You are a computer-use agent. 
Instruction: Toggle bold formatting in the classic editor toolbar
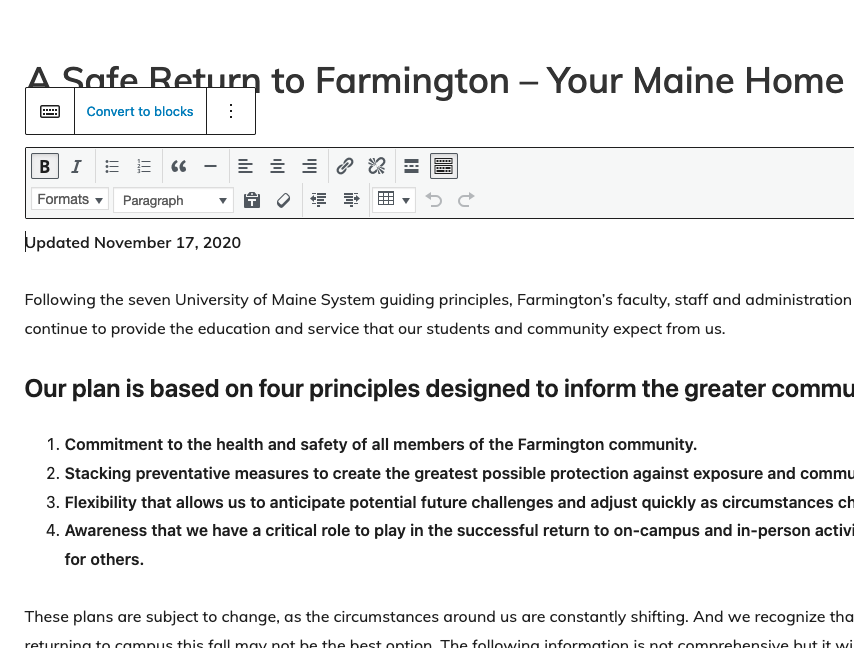click(x=45, y=166)
